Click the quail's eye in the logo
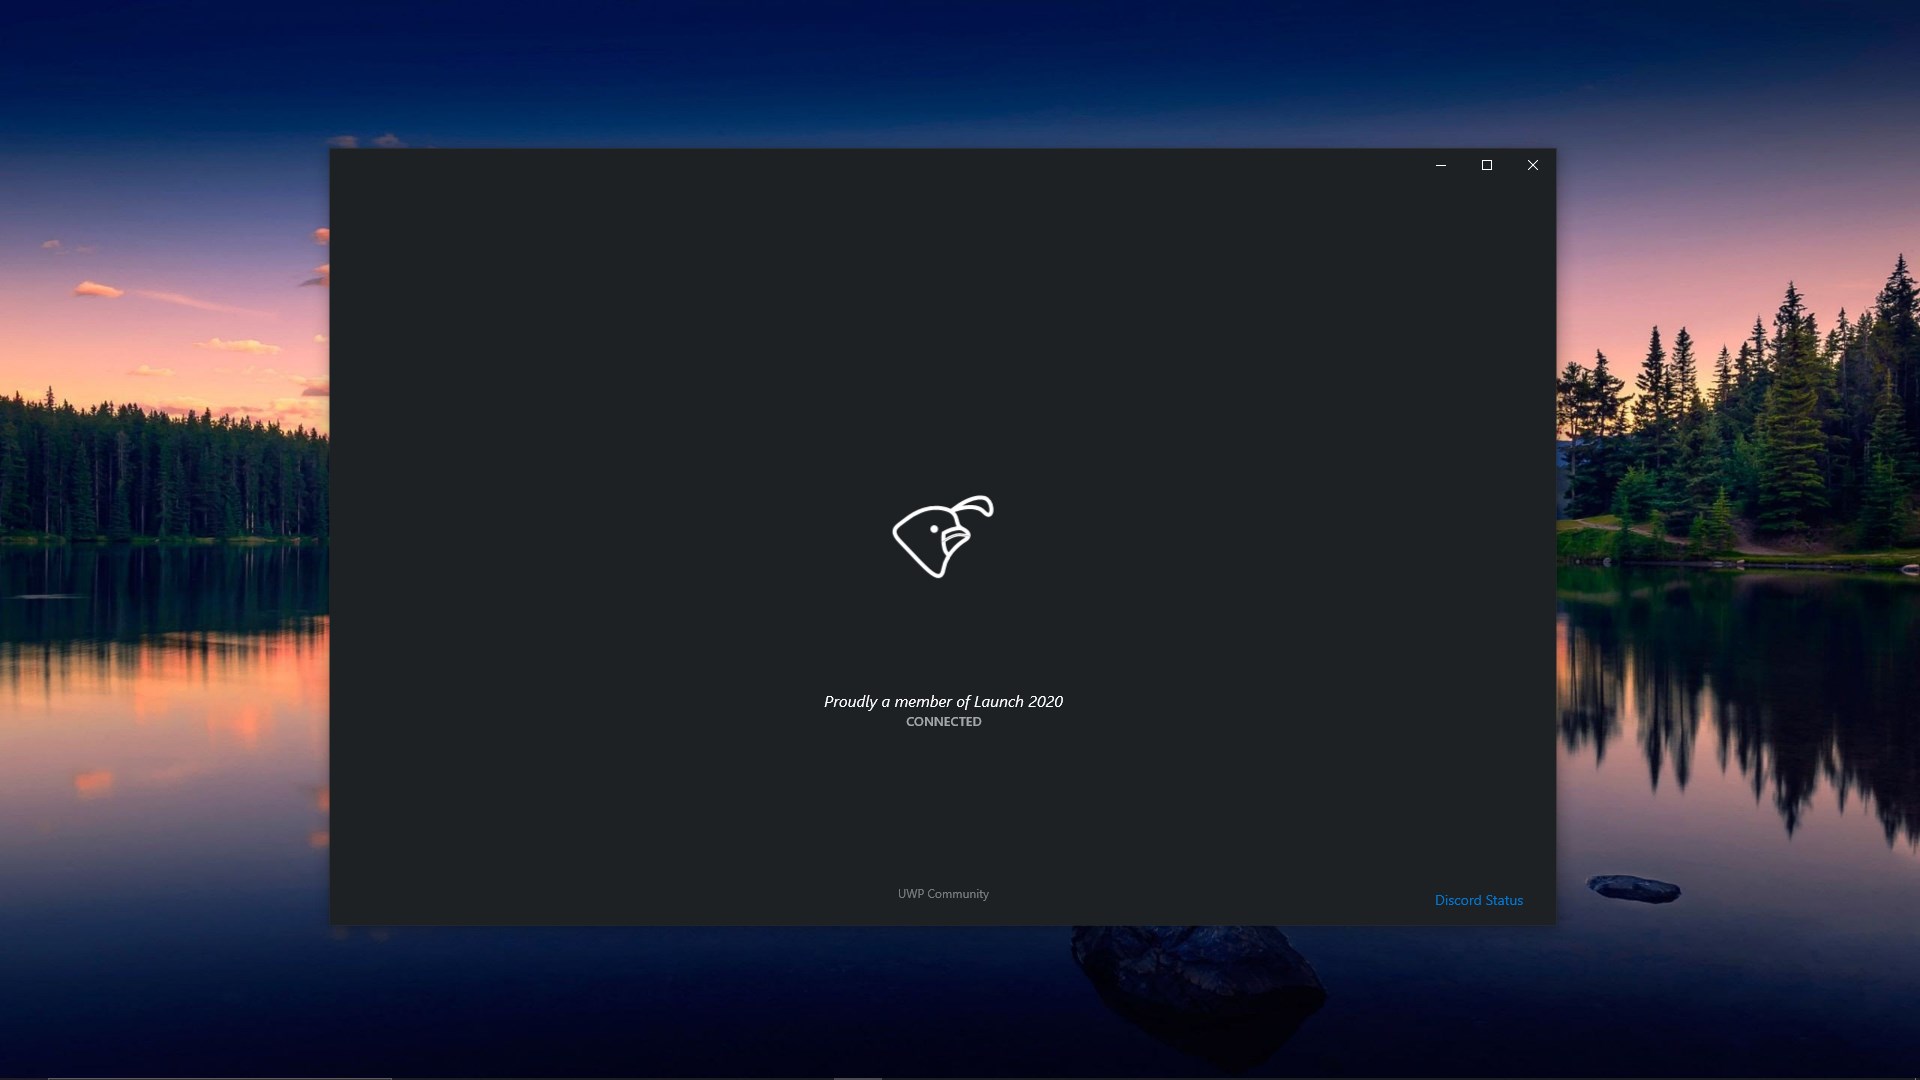This screenshot has width=1920, height=1080. point(933,527)
